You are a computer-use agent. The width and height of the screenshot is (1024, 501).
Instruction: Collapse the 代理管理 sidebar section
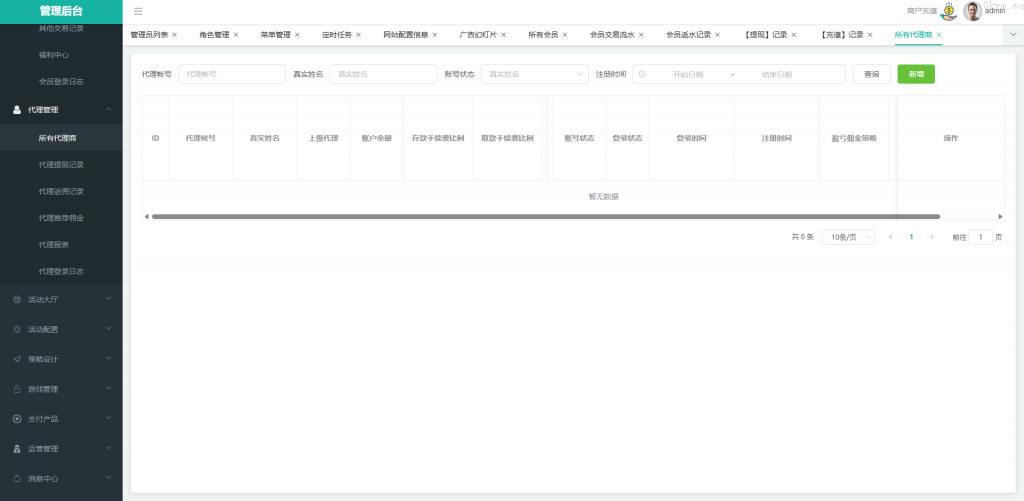click(x=108, y=109)
